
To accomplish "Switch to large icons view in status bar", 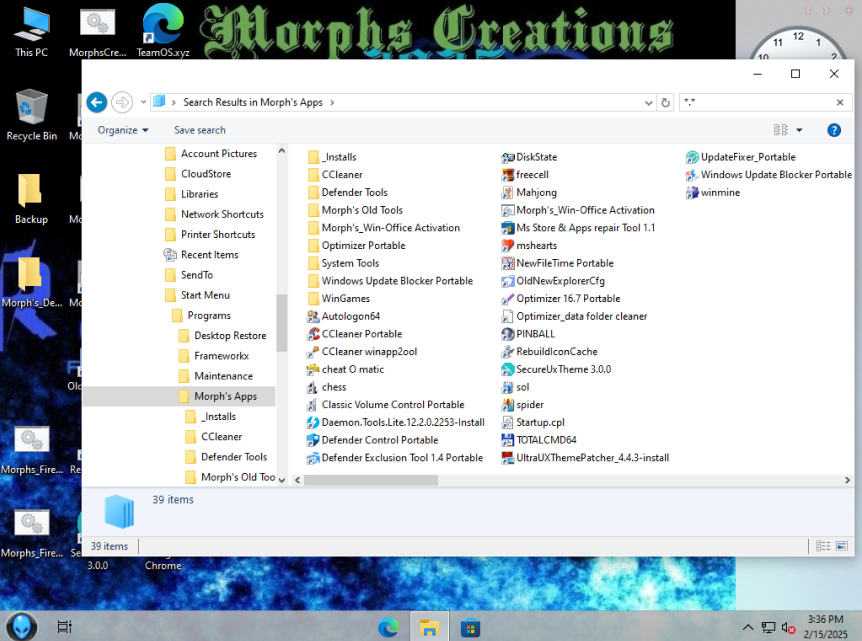I will [x=841, y=546].
